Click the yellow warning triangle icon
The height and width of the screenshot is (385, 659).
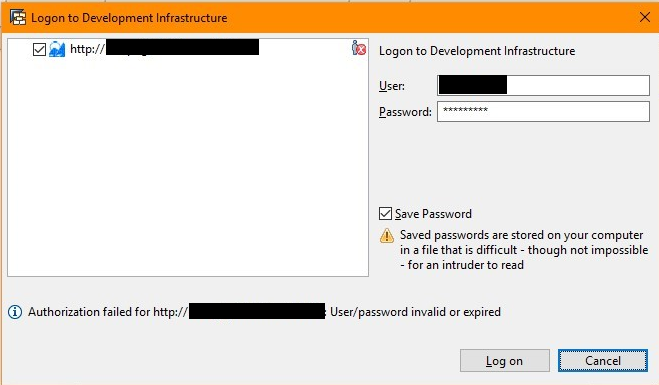click(387, 235)
